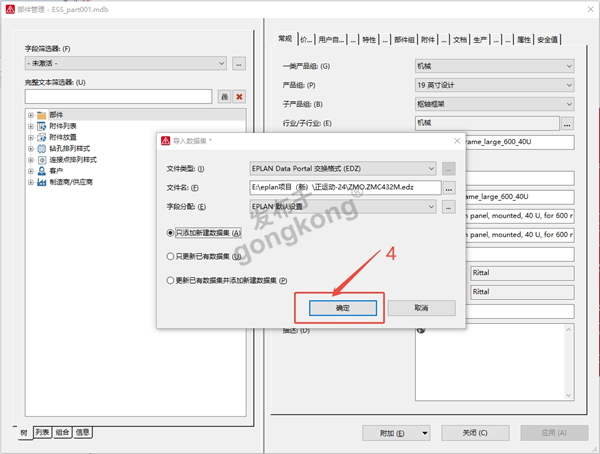
Task: Switch to the 信息 tab at bottom
Action: pos(82,432)
